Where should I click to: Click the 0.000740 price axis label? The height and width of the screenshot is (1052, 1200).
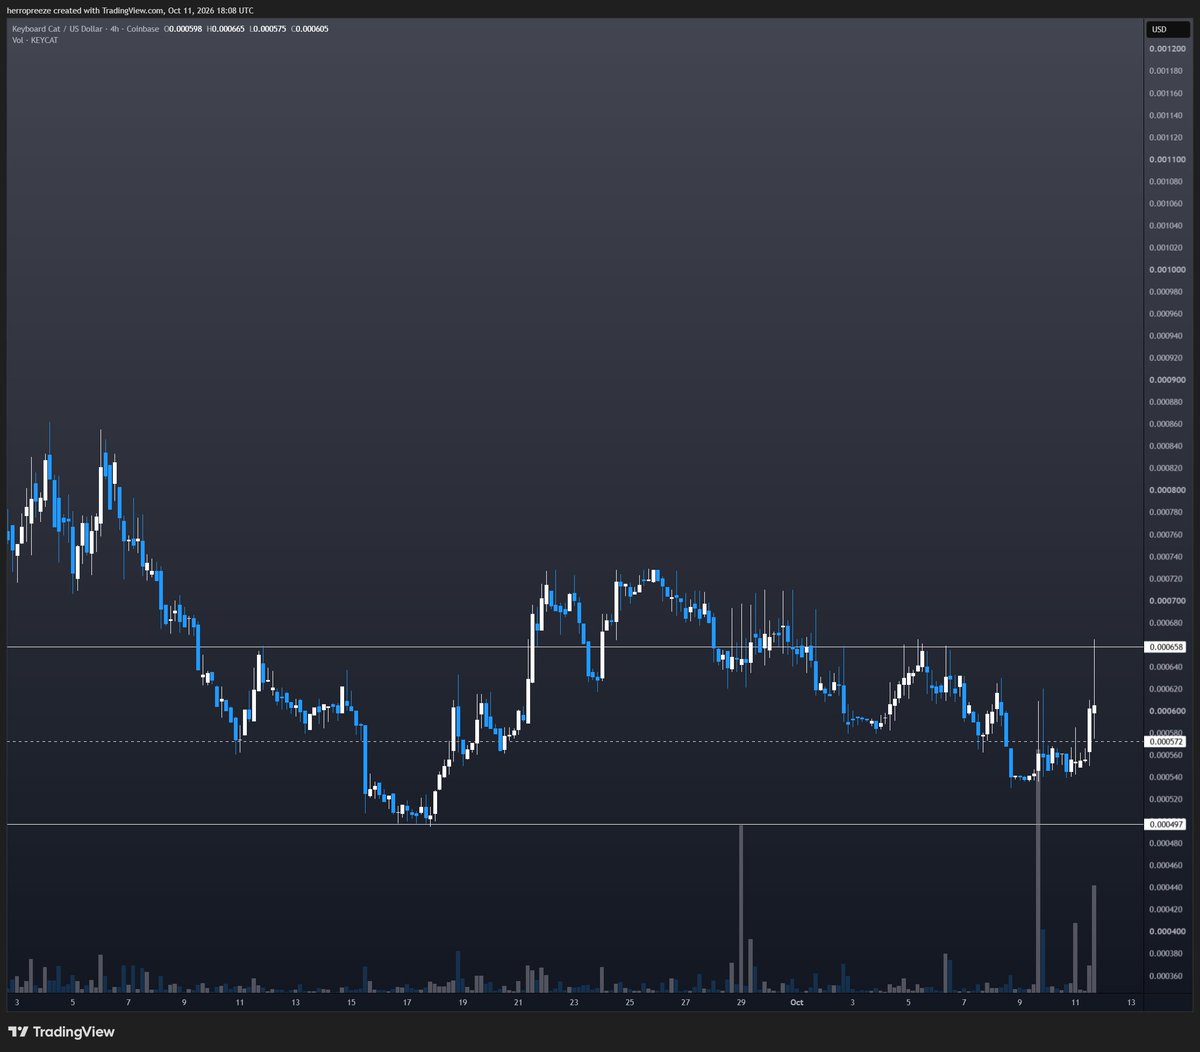coord(1167,557)
